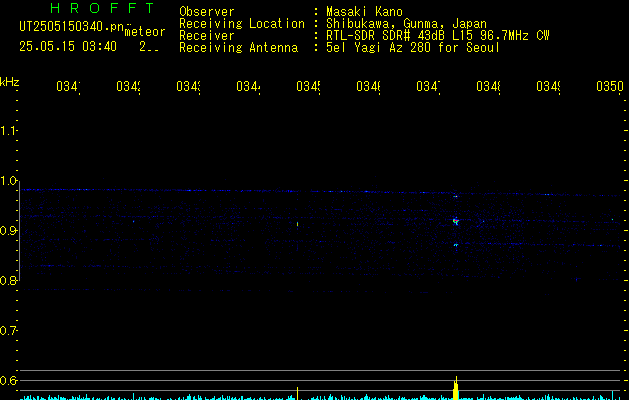Image resolution: width=629 pixels, height=400 pixels.
Task: Click the 1.1 frequency axis label
Action: tap(8, 131)
